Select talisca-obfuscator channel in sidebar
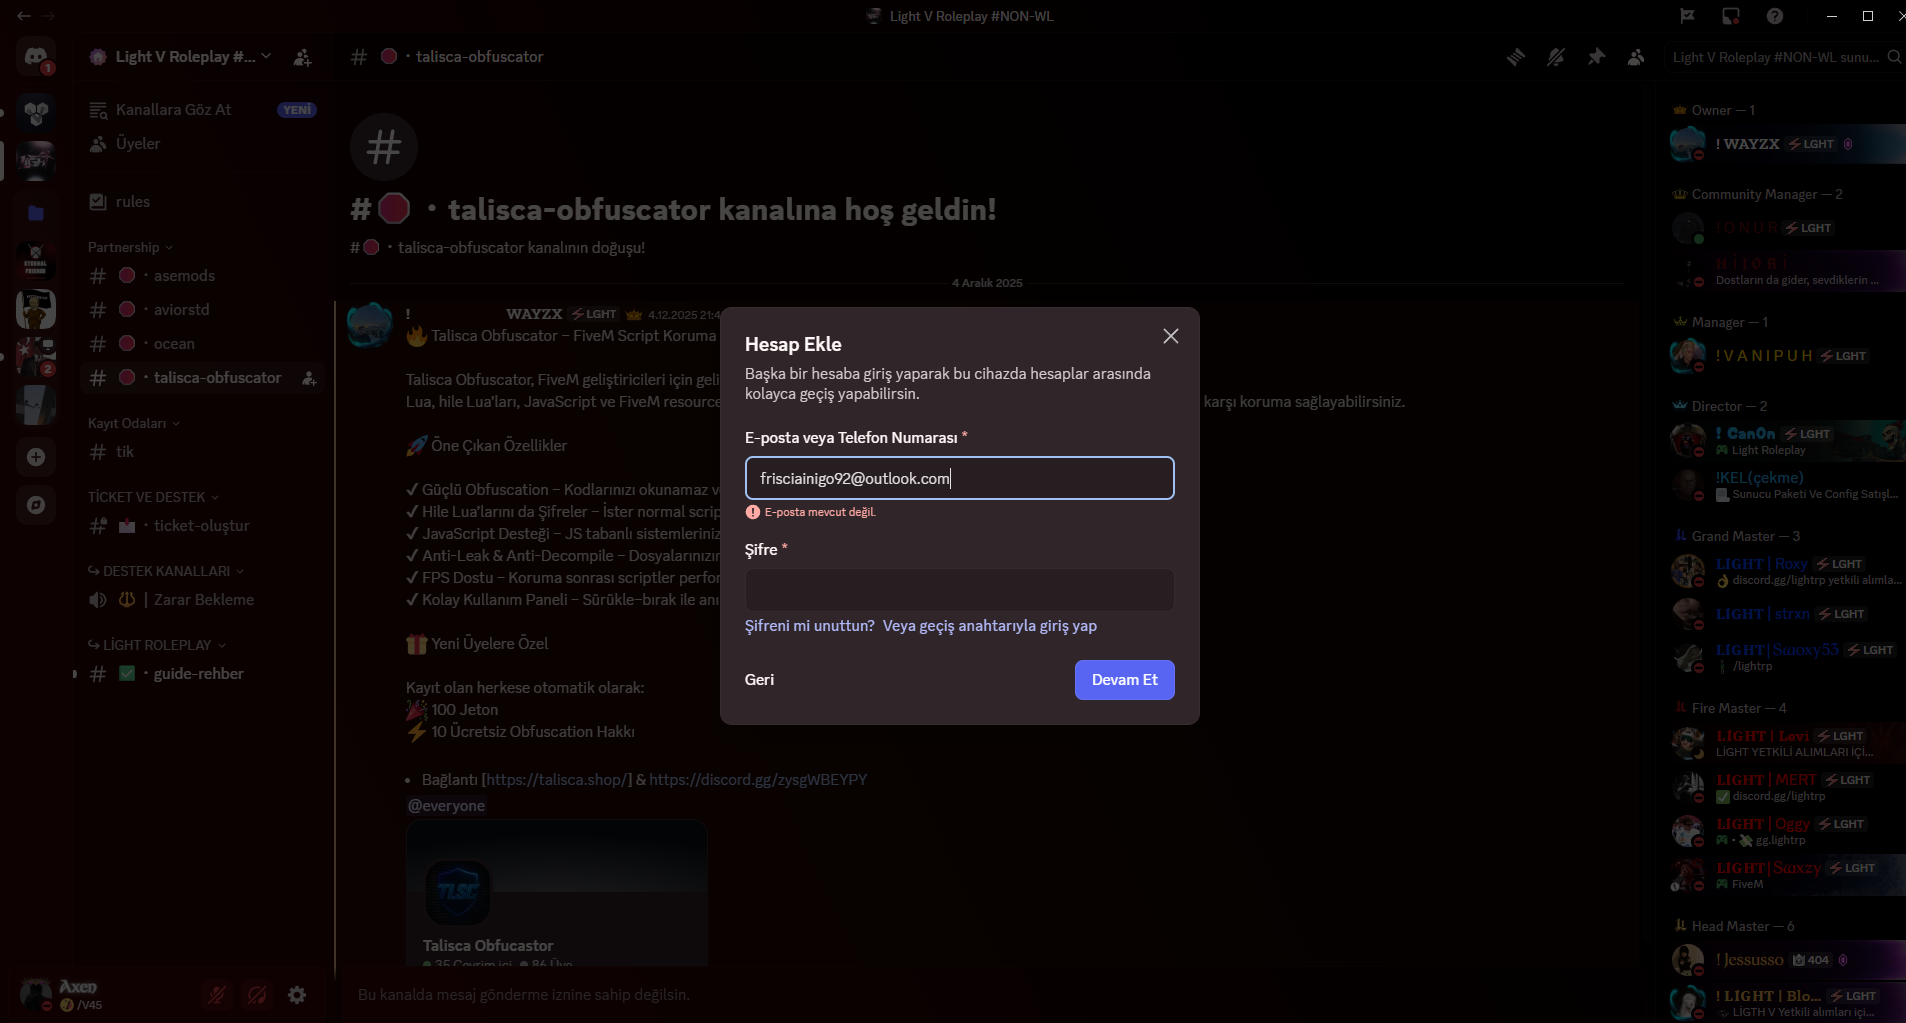Screen dimensions: 1906x1023 (x=202, y=378)
